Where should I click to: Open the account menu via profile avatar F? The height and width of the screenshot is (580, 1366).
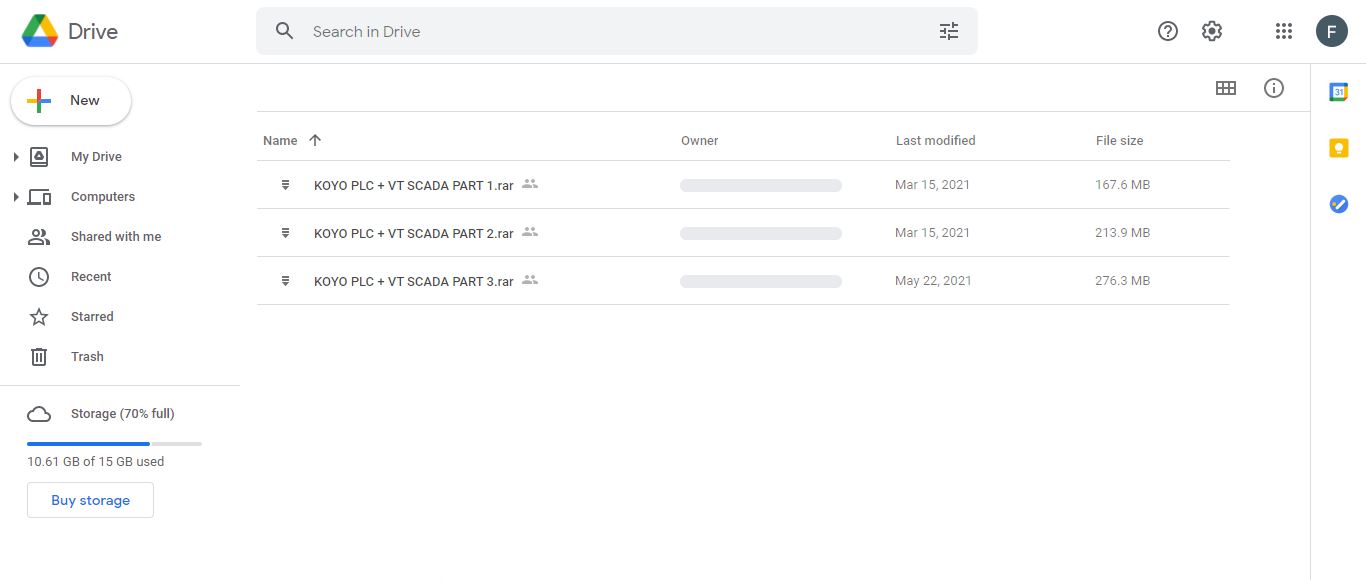click(1331, 31)
